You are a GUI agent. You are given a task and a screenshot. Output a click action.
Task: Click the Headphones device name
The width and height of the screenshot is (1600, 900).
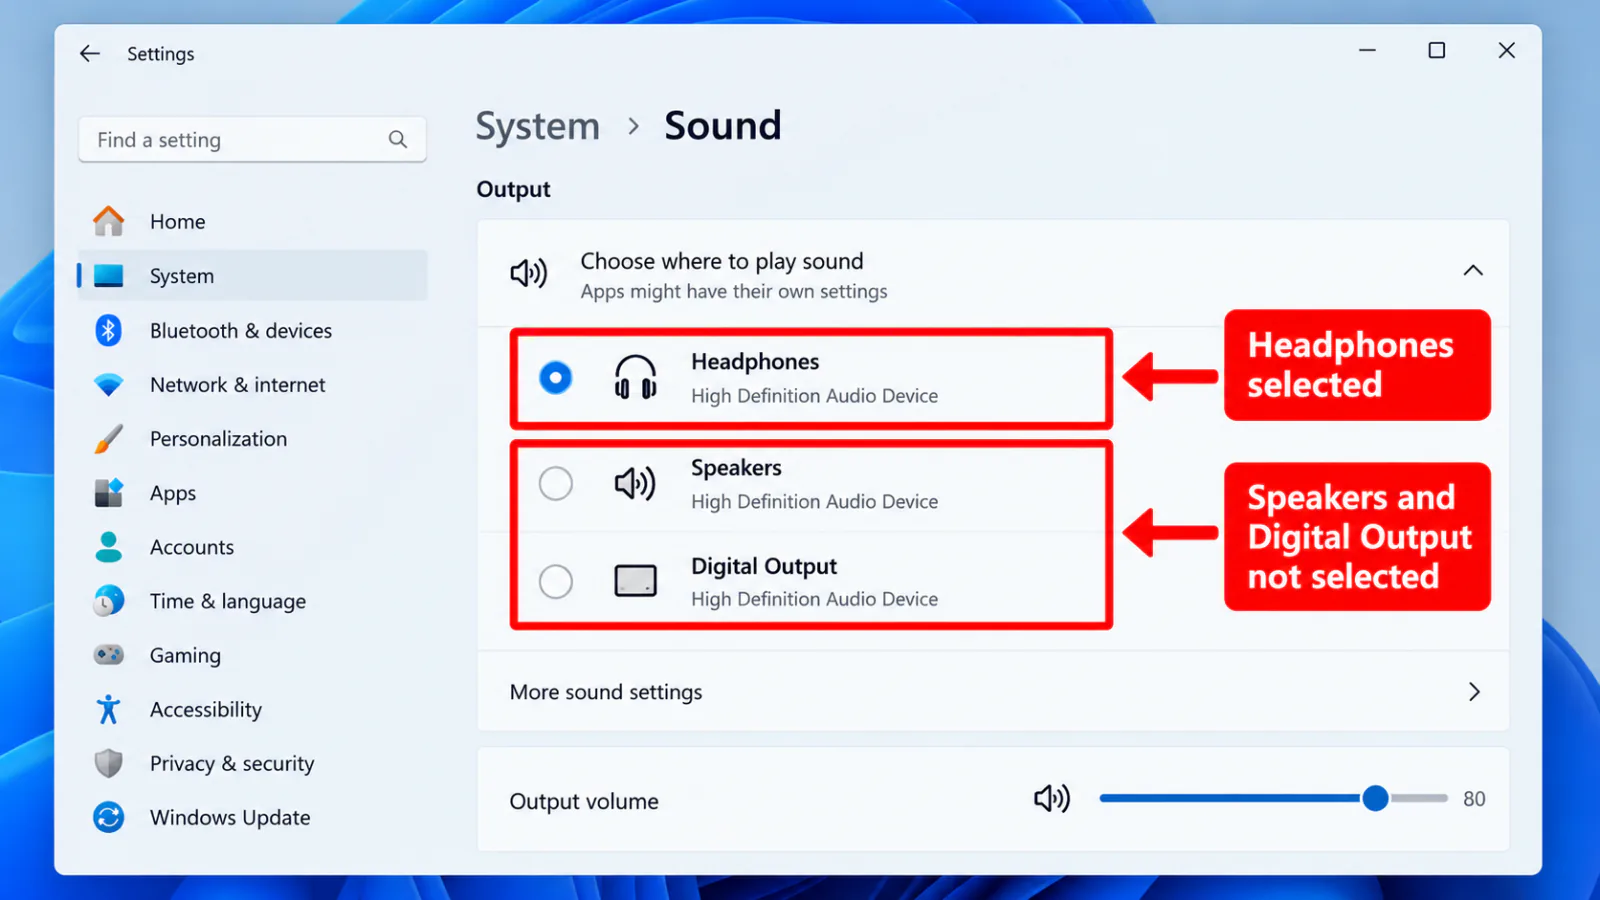pos(755,362)
